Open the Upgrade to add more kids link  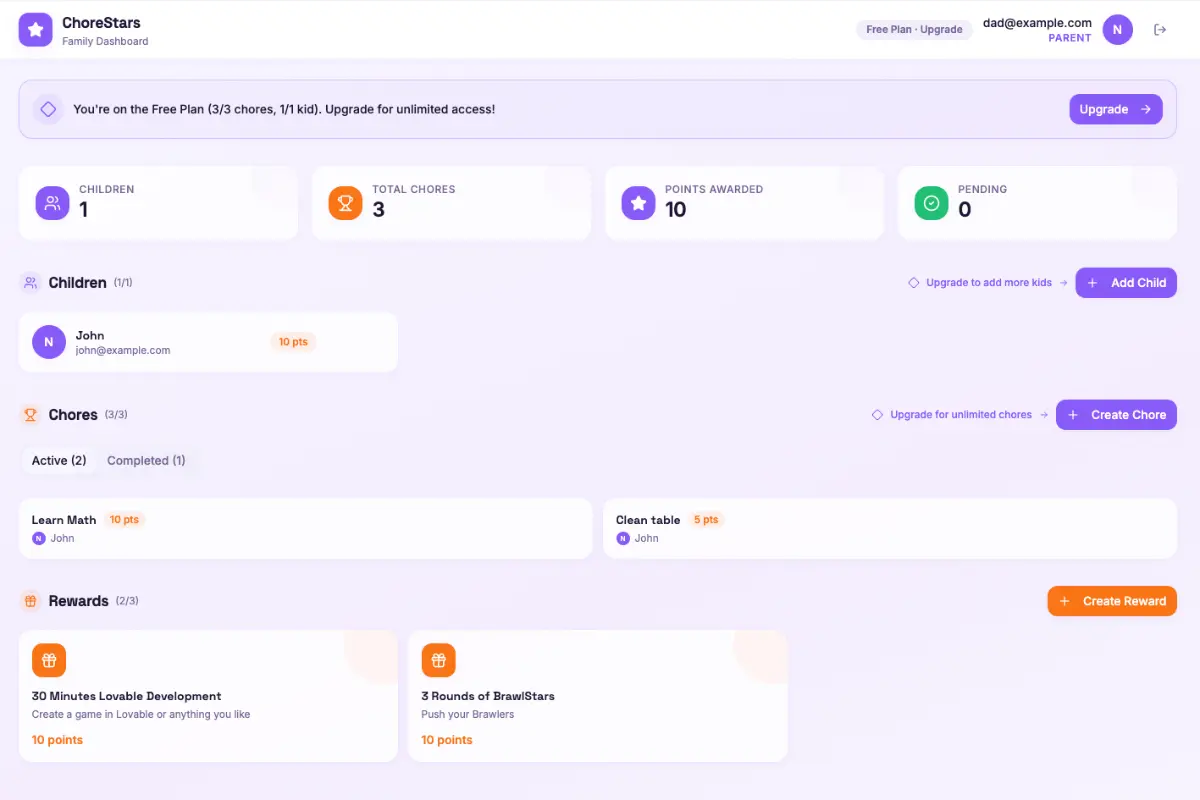pyautogui.click(x=985, y=282)
